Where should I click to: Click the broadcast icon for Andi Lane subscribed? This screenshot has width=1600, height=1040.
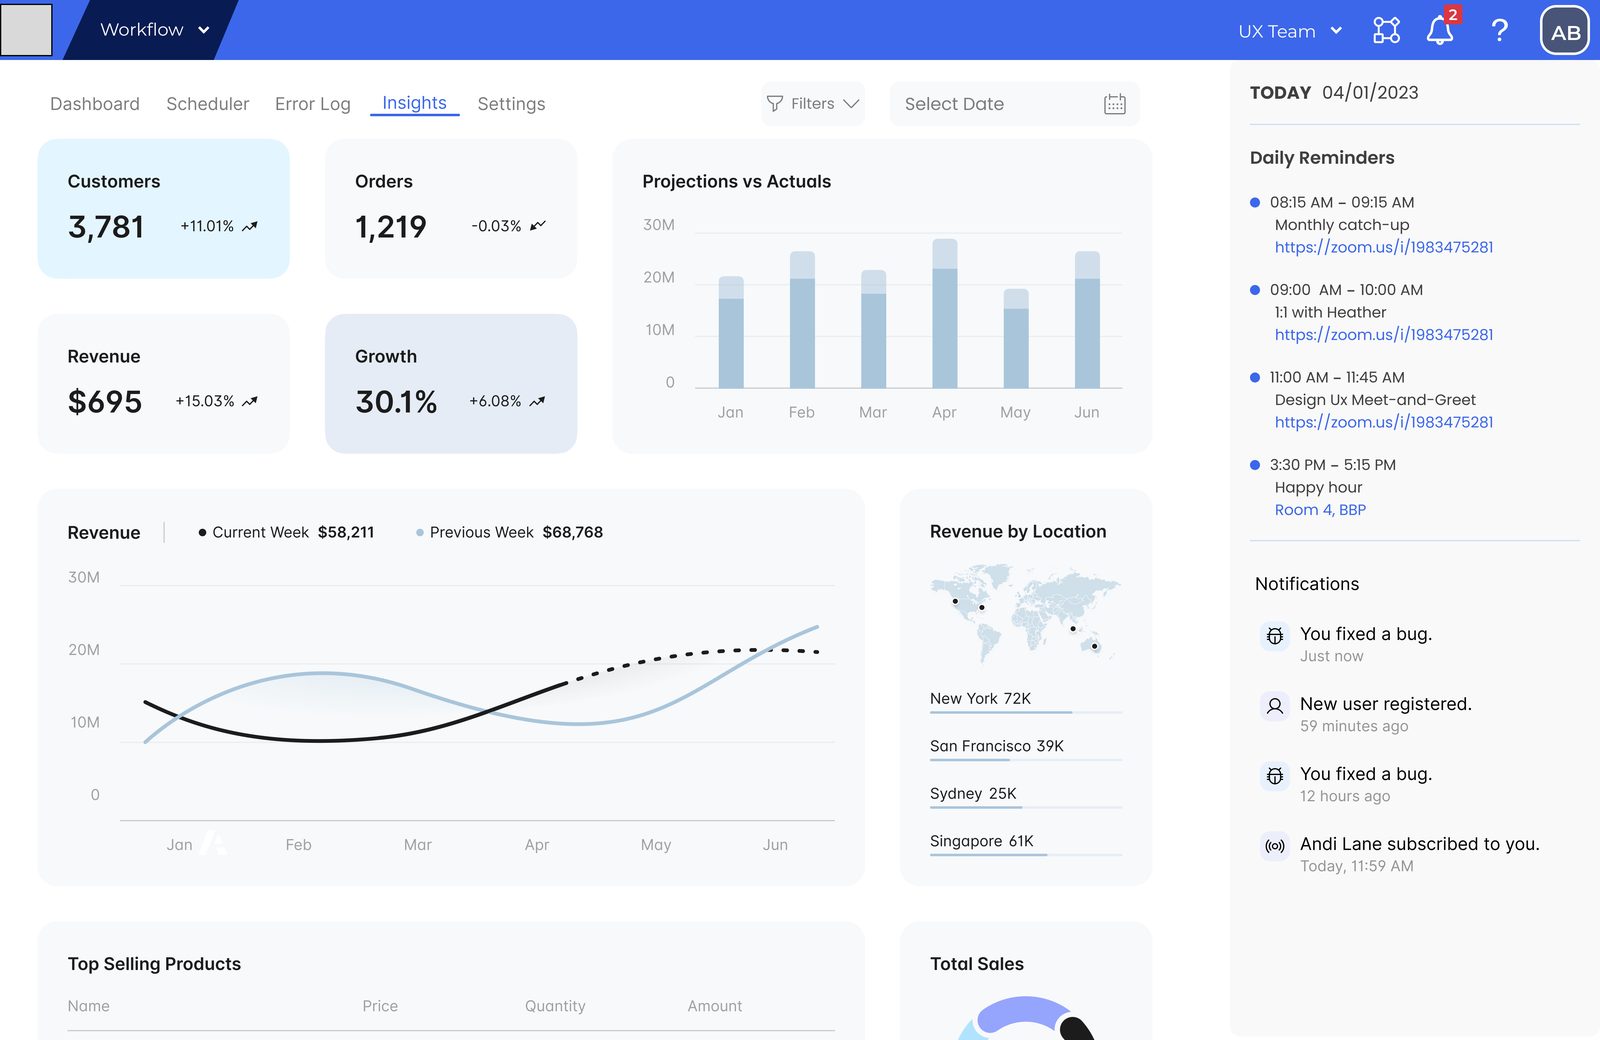pos(1275,846)
